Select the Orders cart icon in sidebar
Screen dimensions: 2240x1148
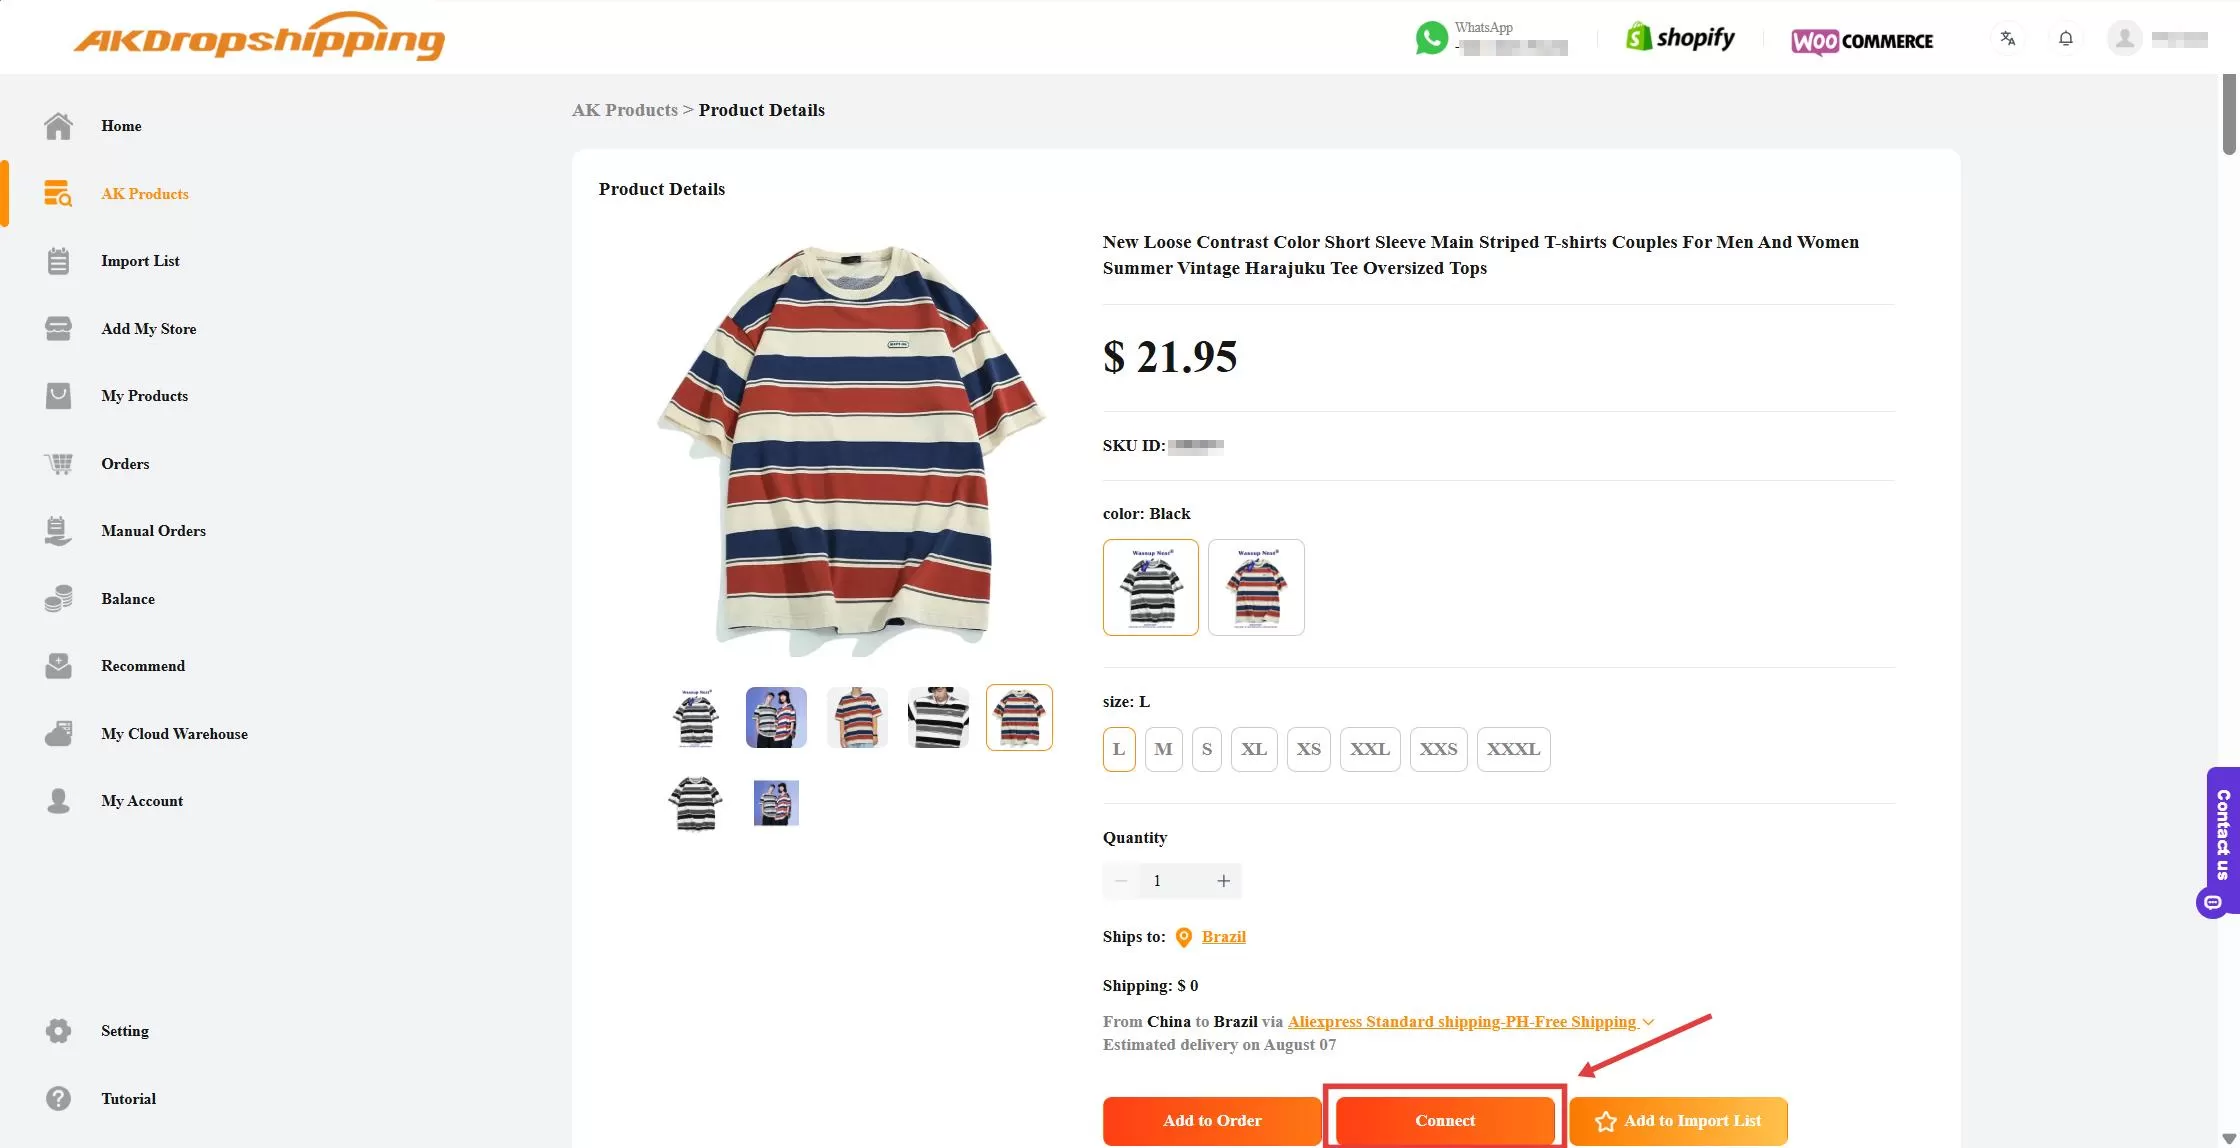click(58, 463)
